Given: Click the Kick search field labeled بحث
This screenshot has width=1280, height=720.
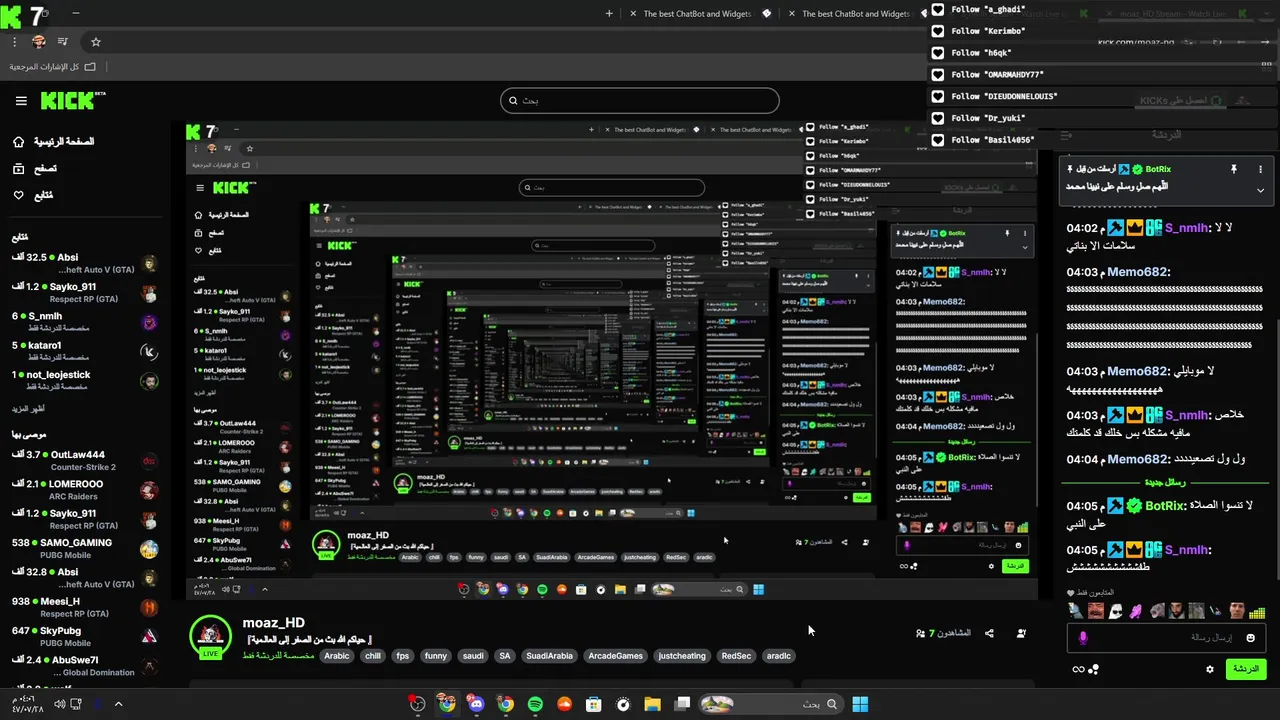Looking at the screenshot, I should pyautogui.click(x=640, y=100).
